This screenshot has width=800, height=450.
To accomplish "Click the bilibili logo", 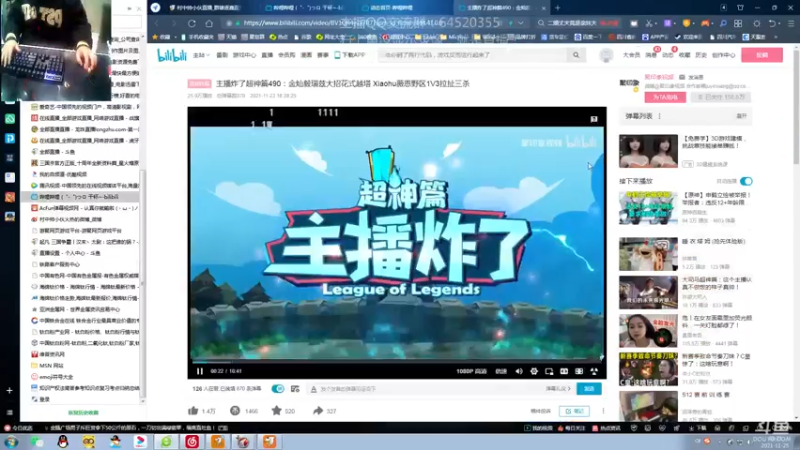I will (172, 55).
